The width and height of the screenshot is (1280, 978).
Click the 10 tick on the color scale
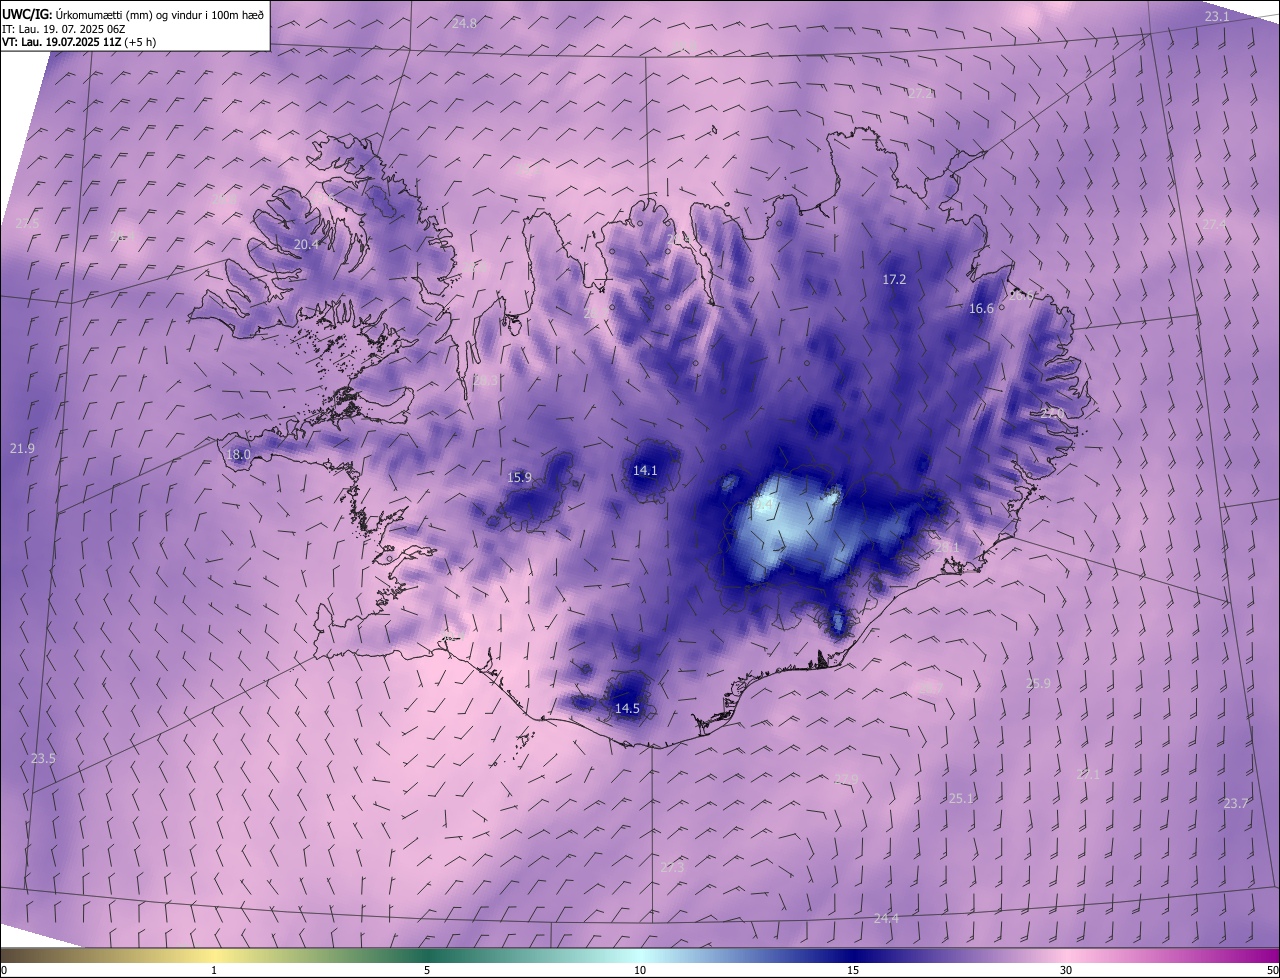click(640, 970)
